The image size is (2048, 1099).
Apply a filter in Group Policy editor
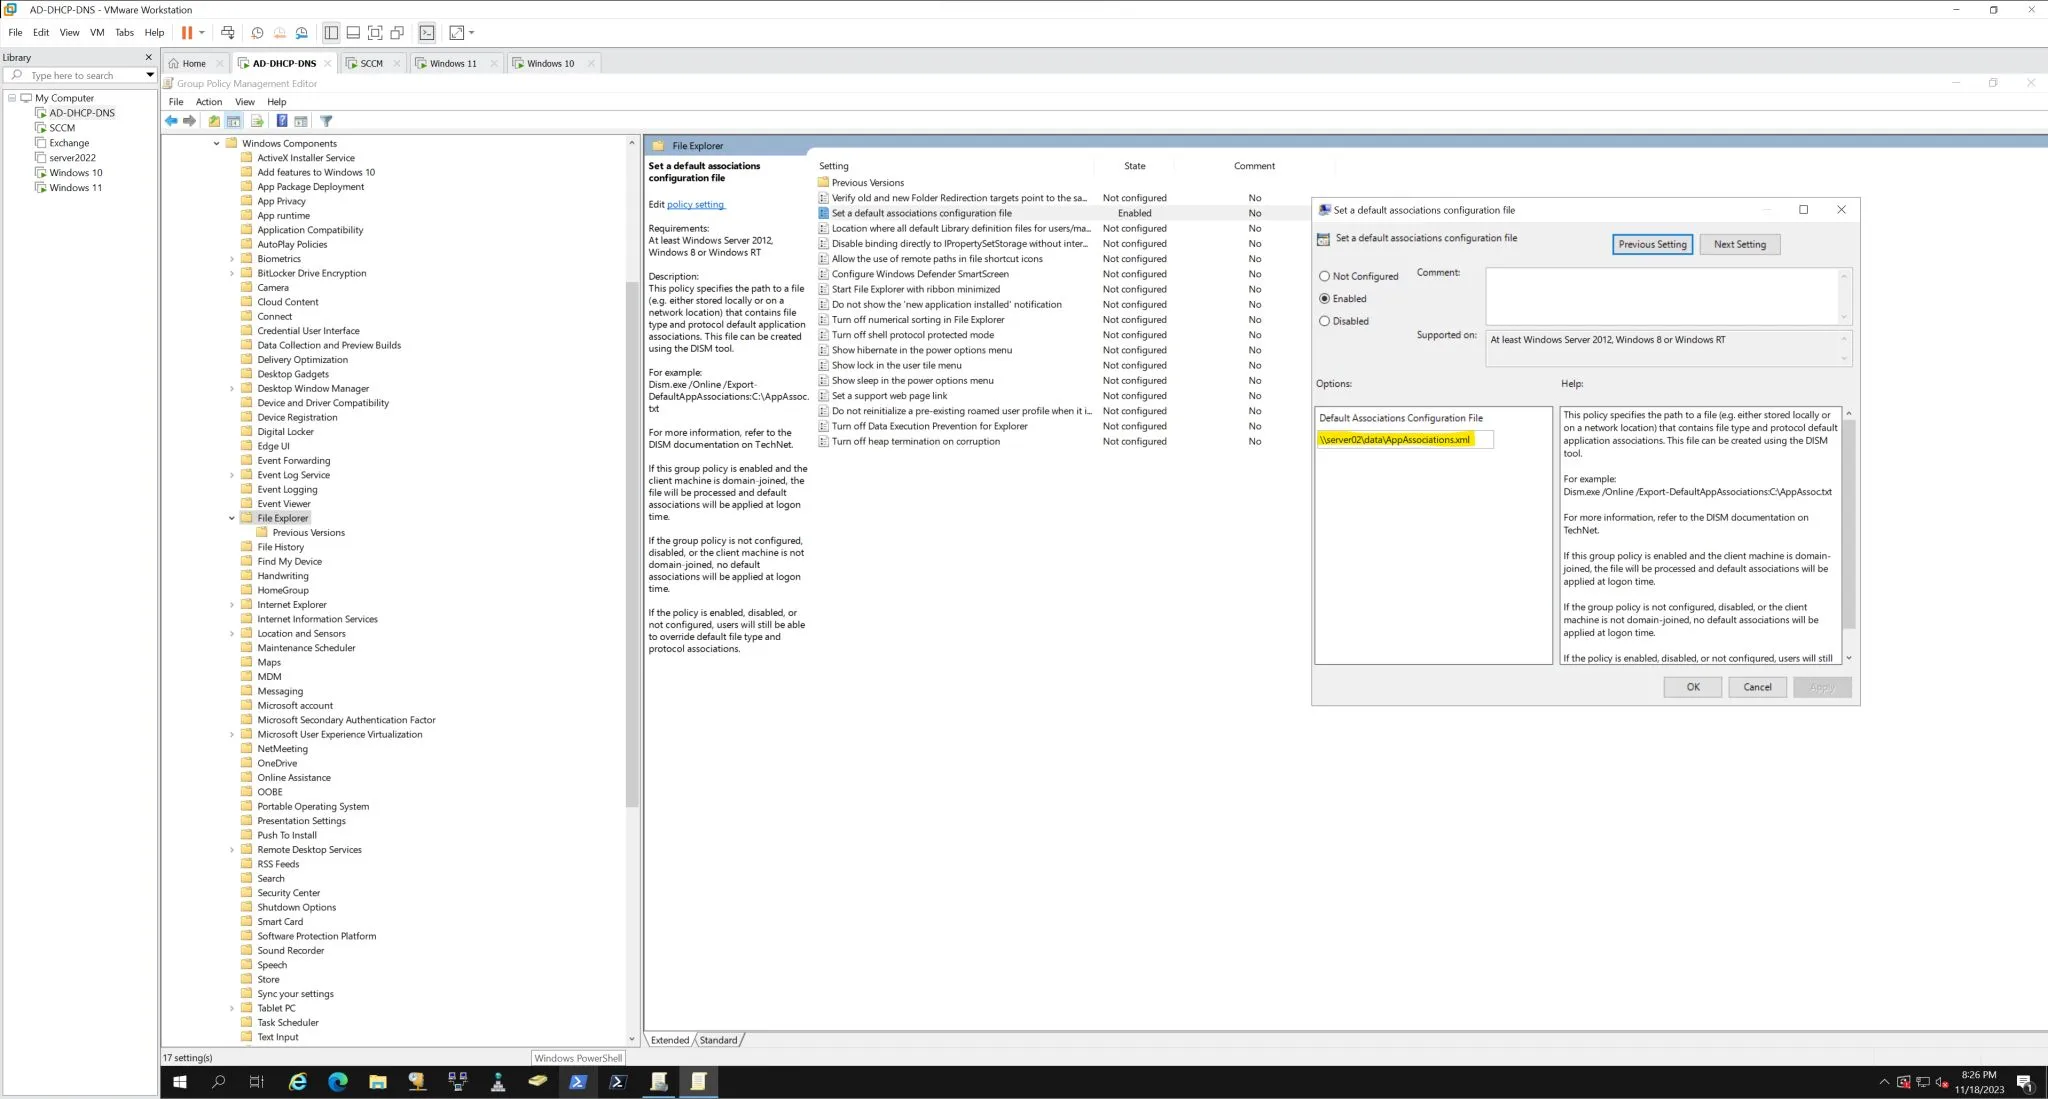(x=326, y=121)
